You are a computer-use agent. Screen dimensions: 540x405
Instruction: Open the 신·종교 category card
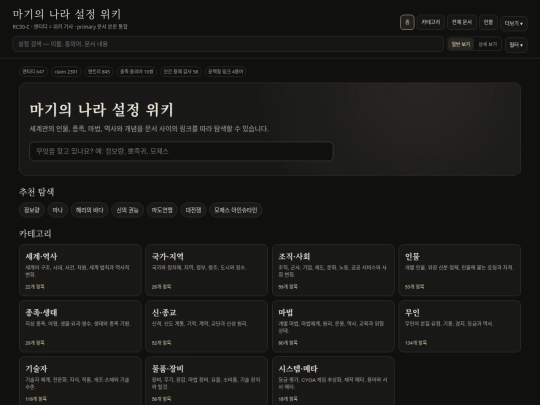pyautogui.click(x=206, y=326)
